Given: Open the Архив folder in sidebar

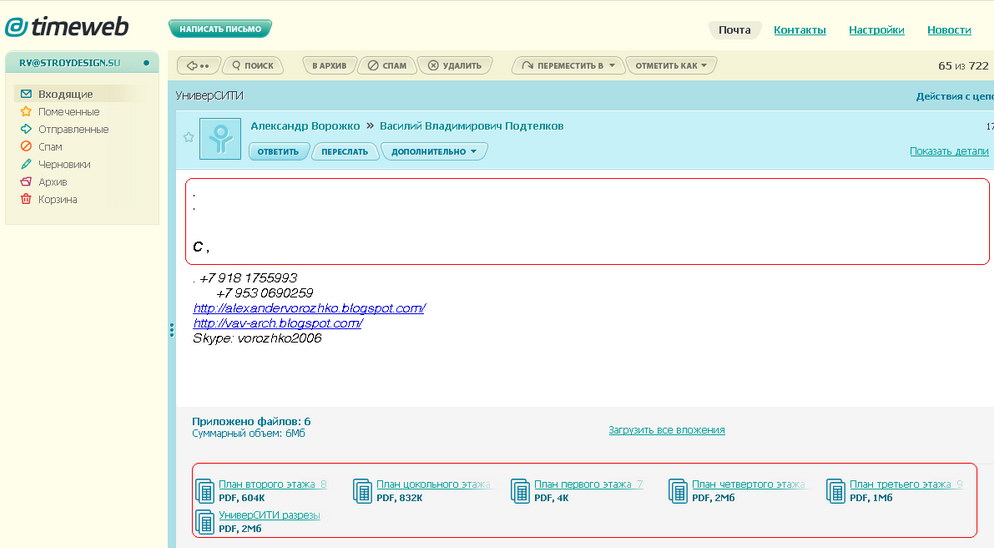Looking at the screenshot, I should 53,182.
